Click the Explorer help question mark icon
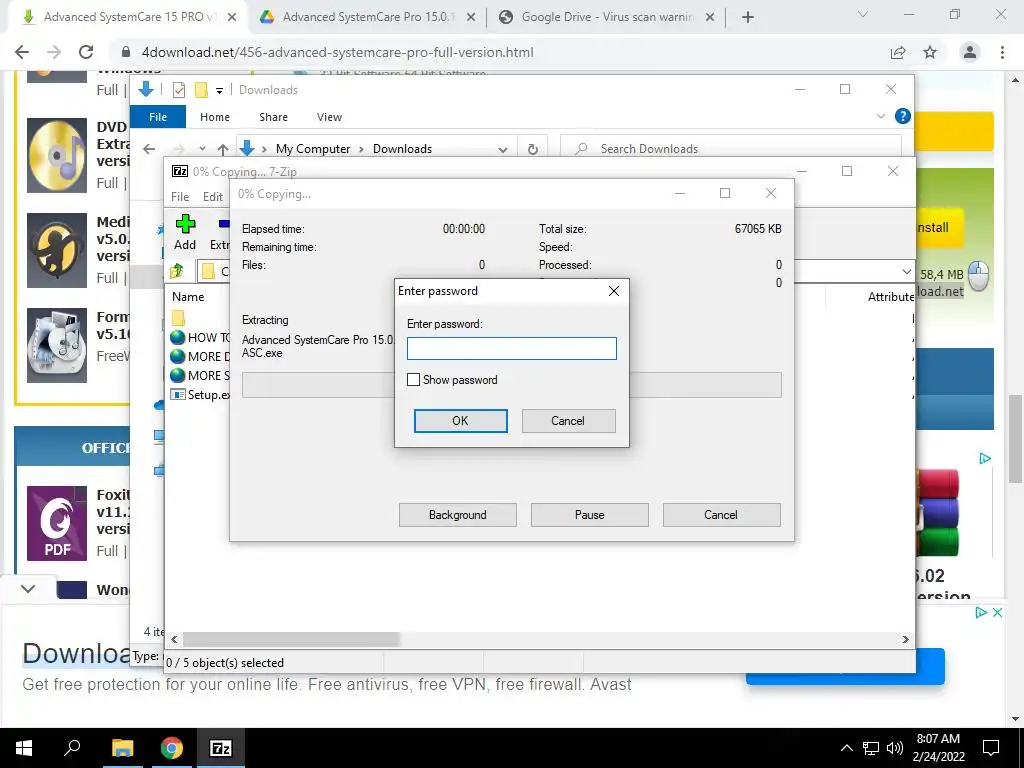The width and height of the screenshot is (1024, 768). (x=903, y=116)
